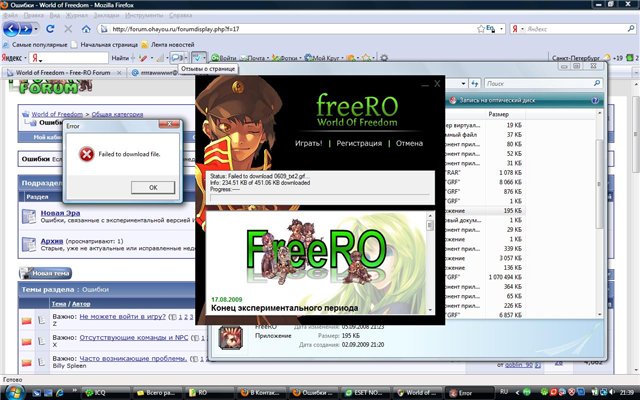Click the stop loading X icon
The height and width of the screenshot is (400, 640).
(x=68, y=29)
